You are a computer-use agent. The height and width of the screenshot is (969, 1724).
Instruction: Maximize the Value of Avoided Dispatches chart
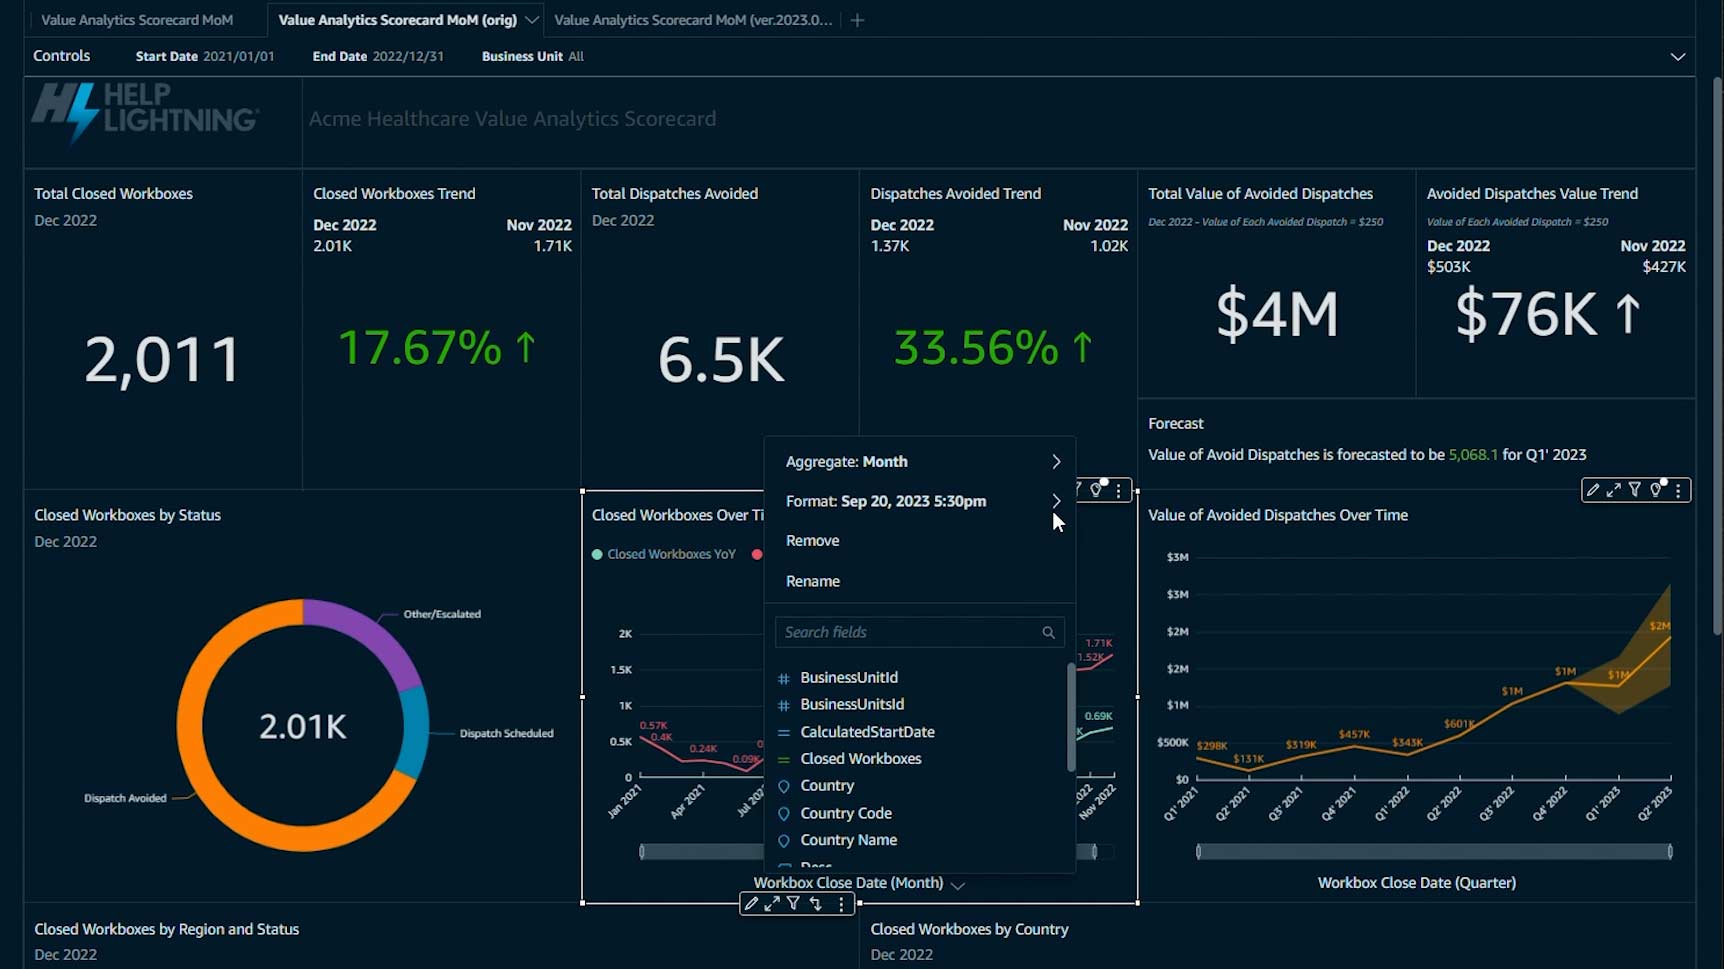[x=1614, y=490]
